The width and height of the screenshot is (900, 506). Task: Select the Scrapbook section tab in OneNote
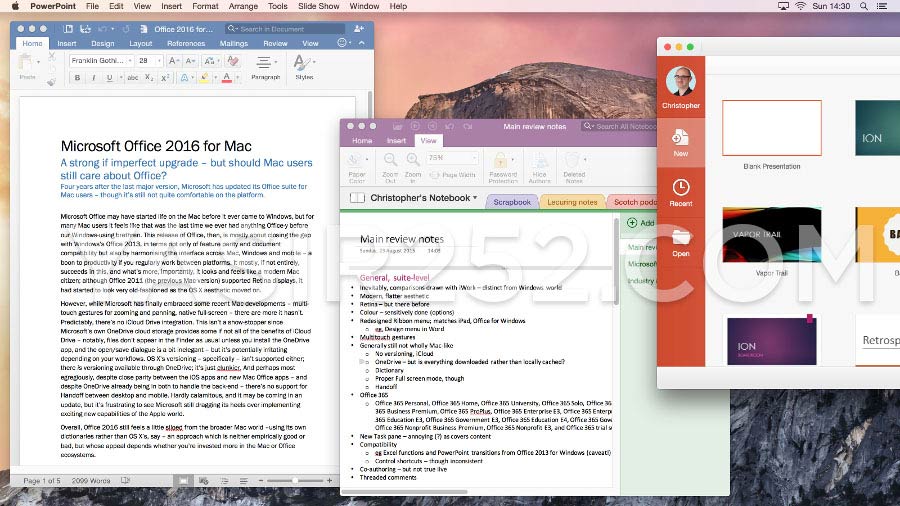pyautogui.click(x=512, y=202)
